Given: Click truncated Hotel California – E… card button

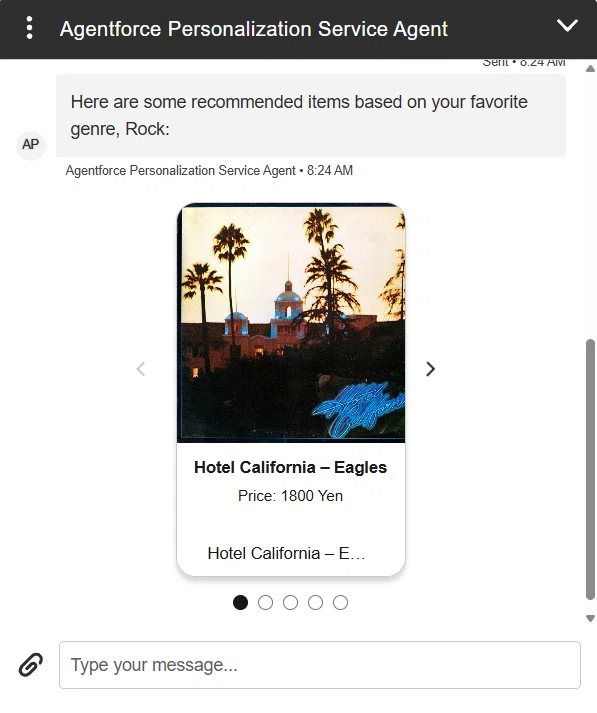Looking at the screenshot, I should 286,553.
